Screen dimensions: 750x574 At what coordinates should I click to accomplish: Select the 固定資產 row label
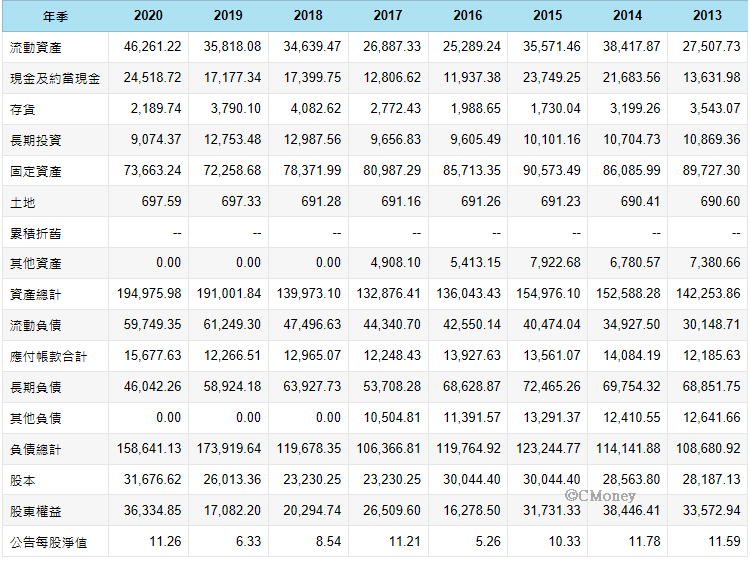coord(36,171)
